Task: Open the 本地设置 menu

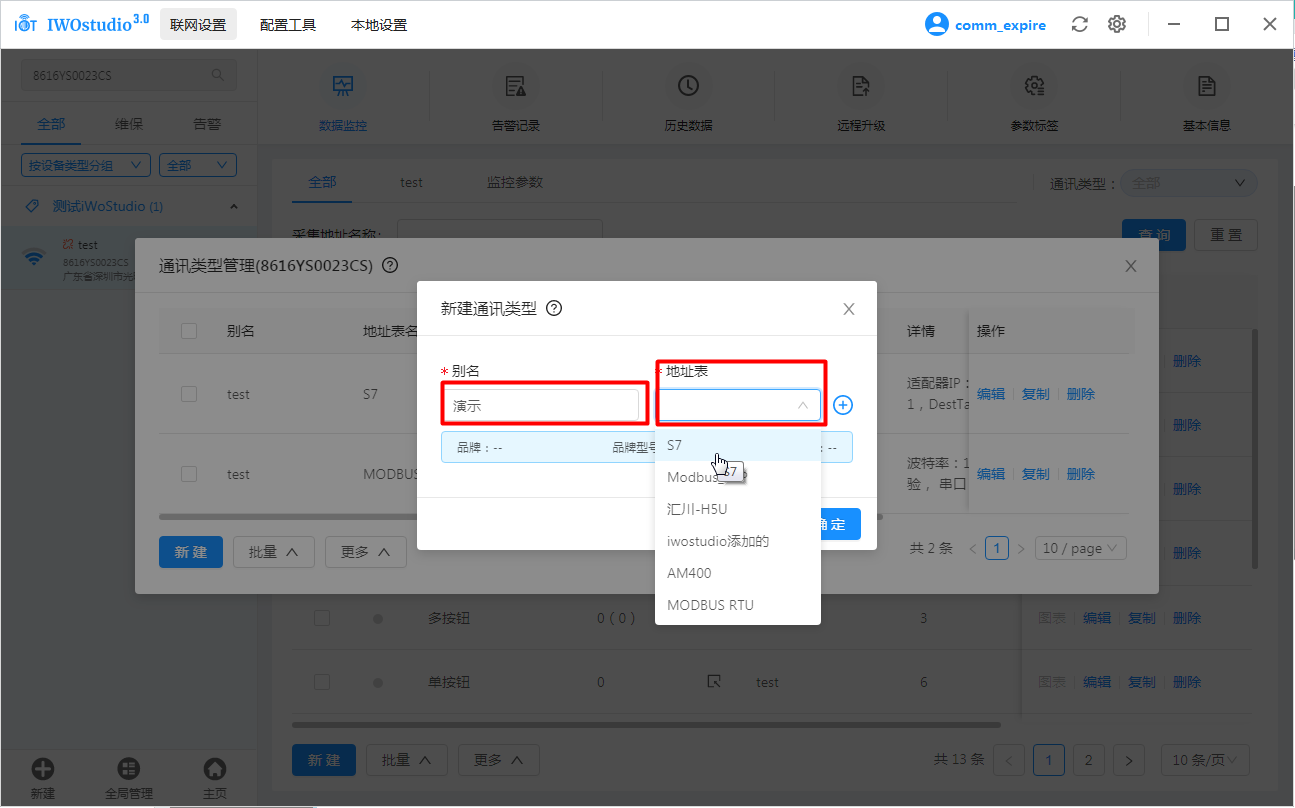Action: point(379,25)
